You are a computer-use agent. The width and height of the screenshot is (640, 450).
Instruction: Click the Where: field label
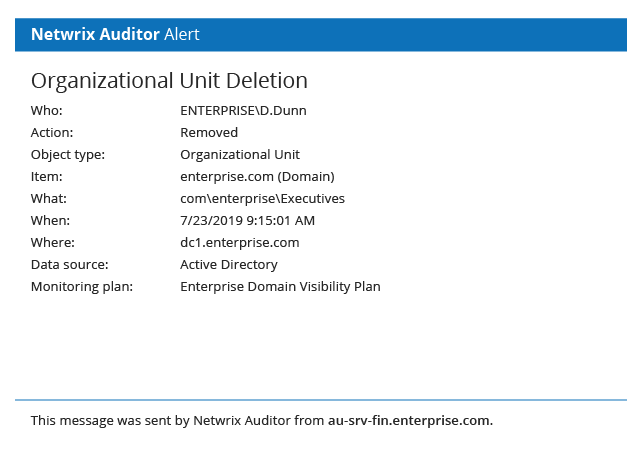click(x=53, y=242)
